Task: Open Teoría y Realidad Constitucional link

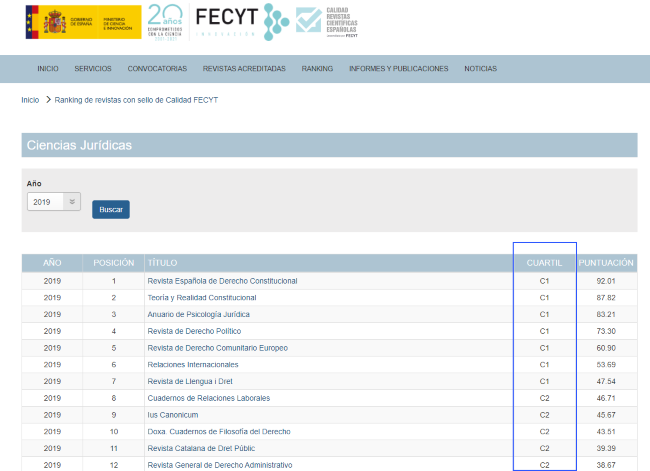Action: click(x=202, y=298)
